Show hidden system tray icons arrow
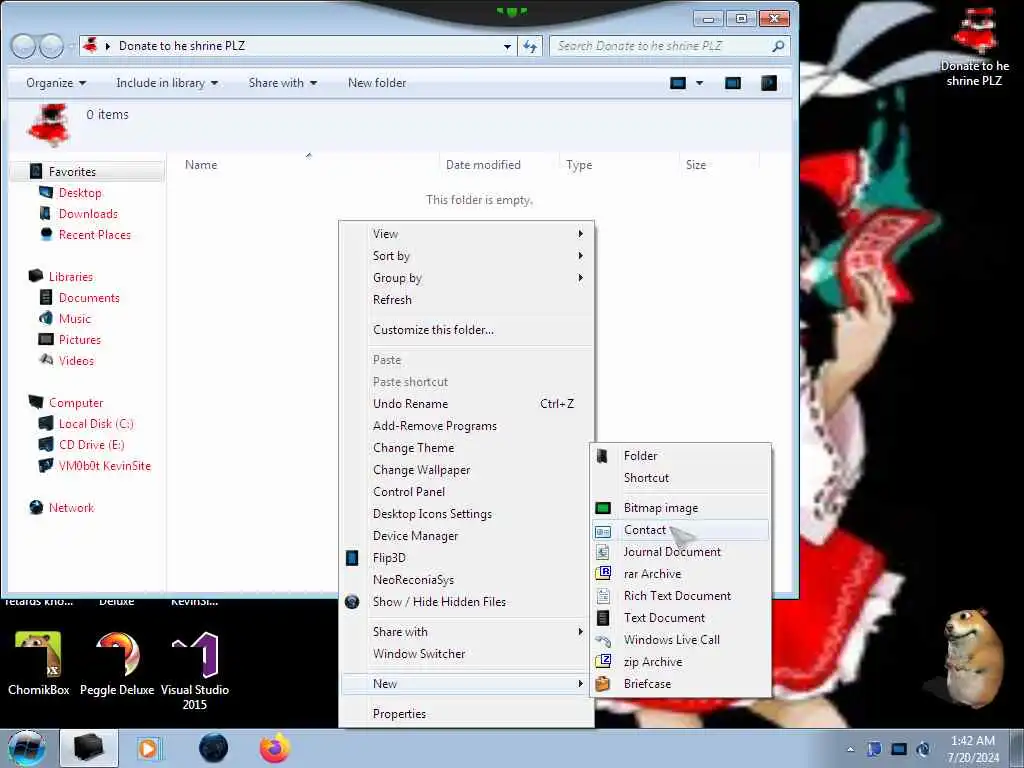The width and height of the screenshot is (1024, 768). pyautogui.click(x=850, y=749)
